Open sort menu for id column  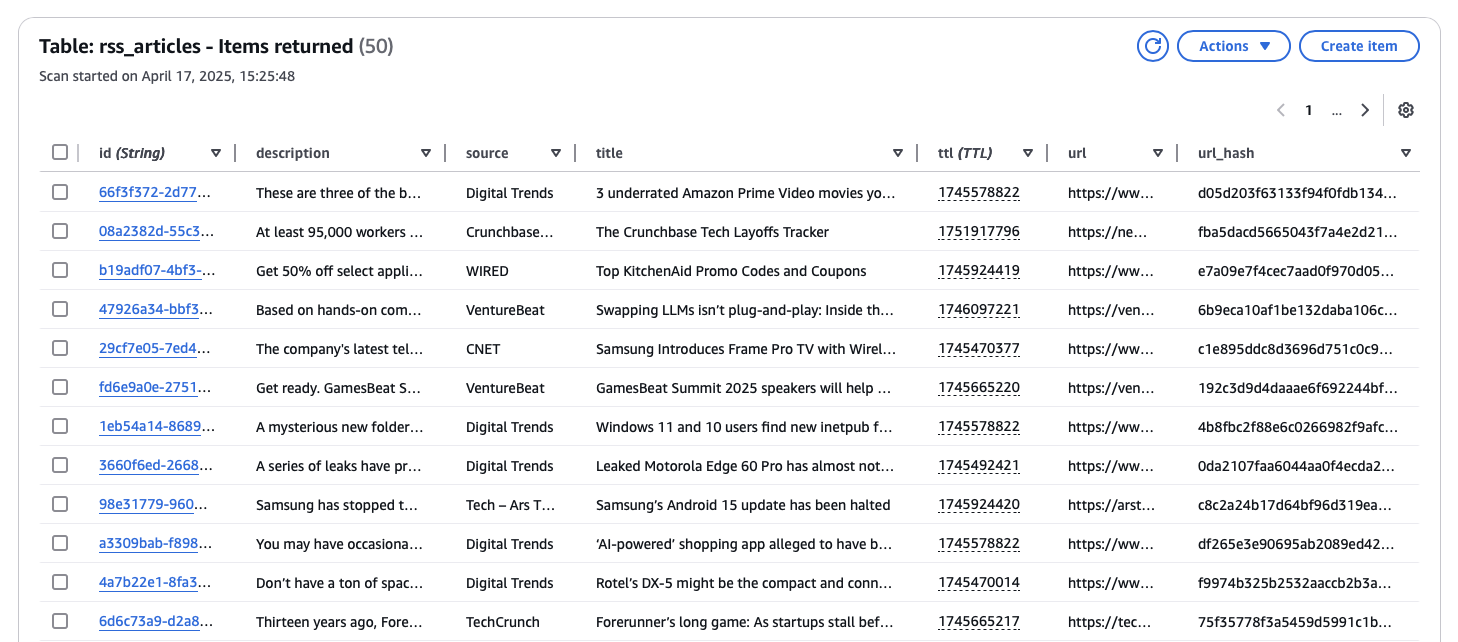(x=216, y=153)
